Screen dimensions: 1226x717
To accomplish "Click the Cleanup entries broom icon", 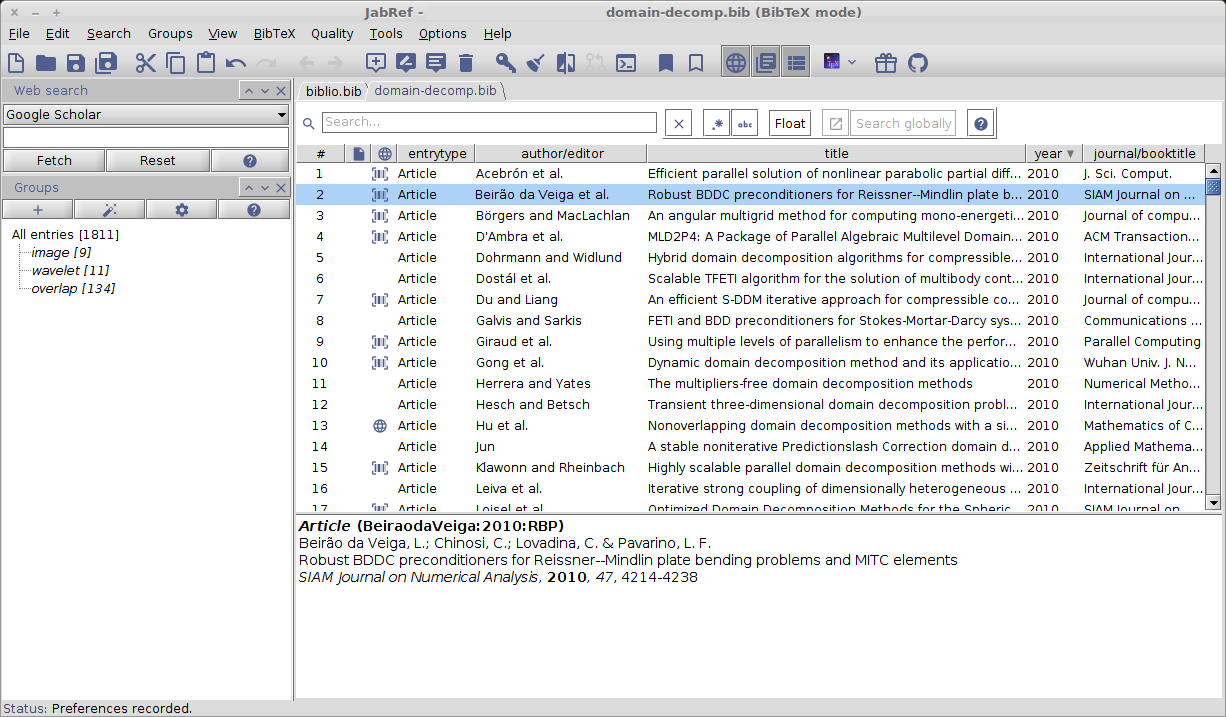I will click(536, 63).
